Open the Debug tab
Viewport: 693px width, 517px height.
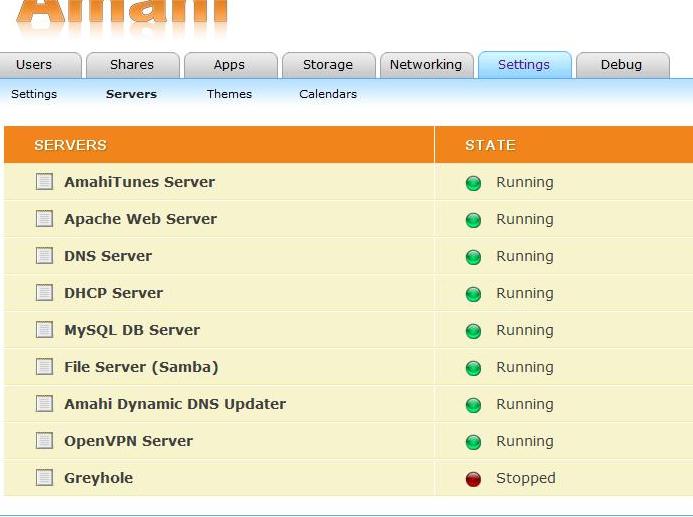click(622, 65)
